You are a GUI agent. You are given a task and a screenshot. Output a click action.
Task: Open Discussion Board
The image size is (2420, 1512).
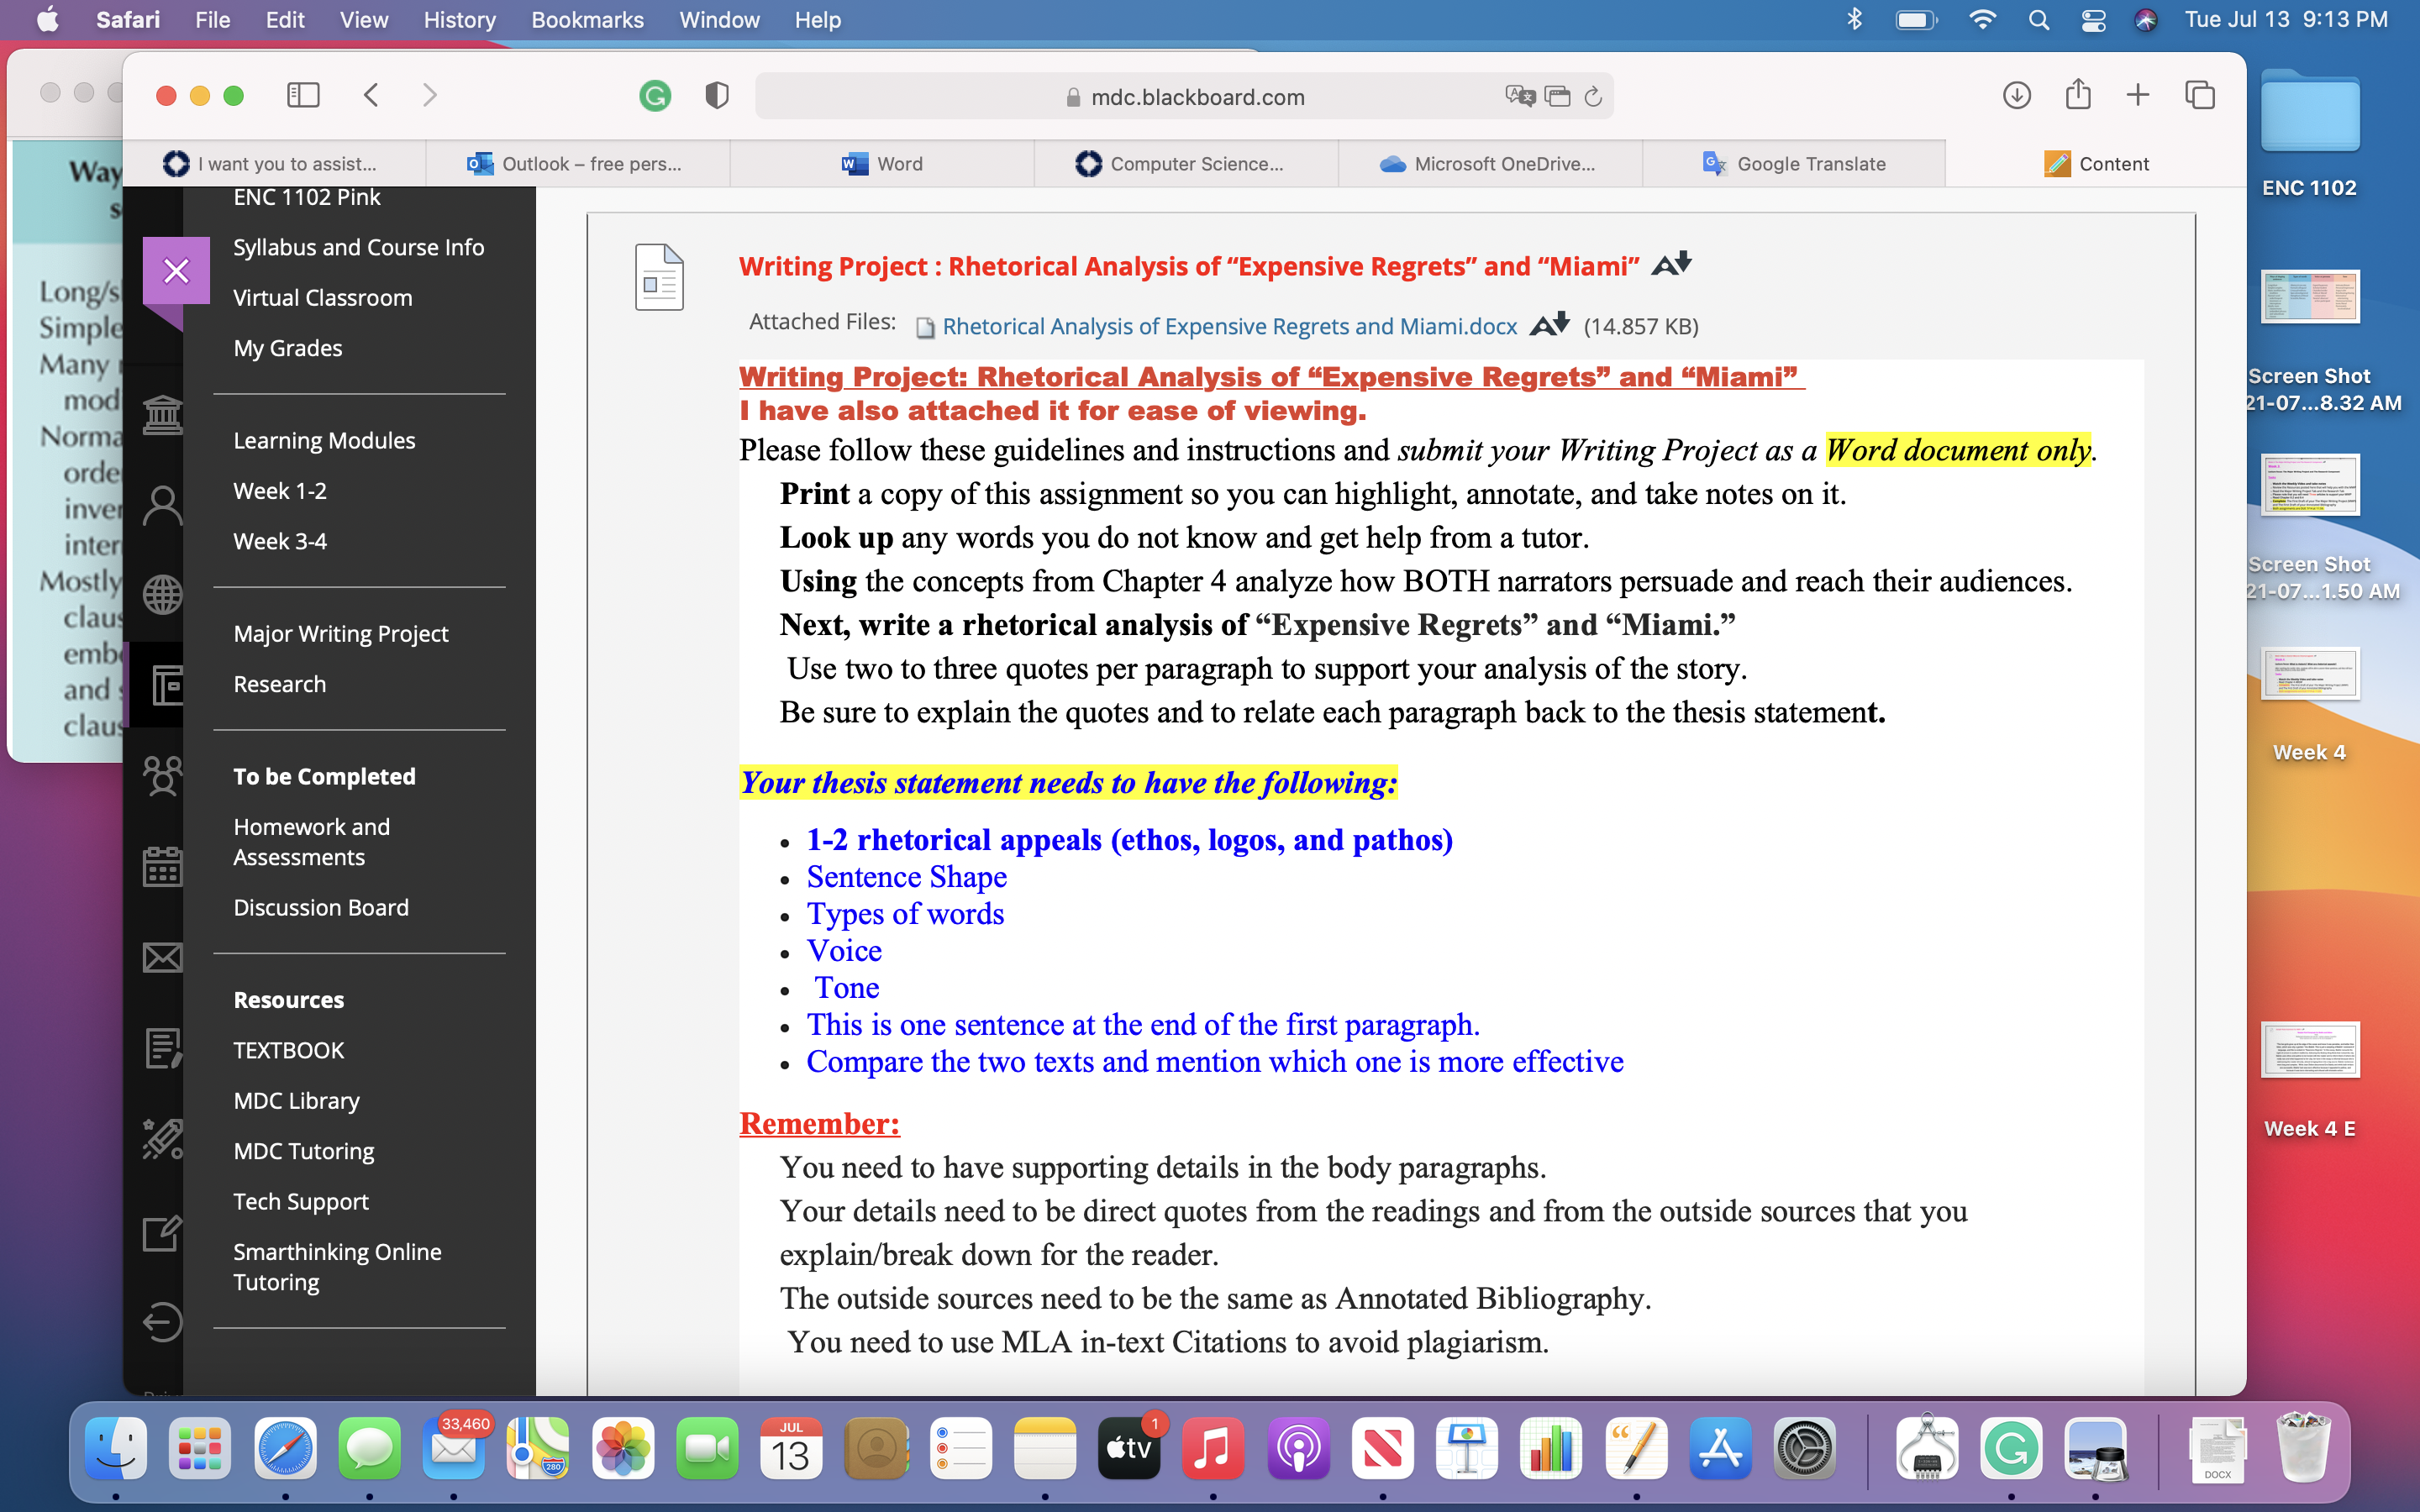(321, 907)
